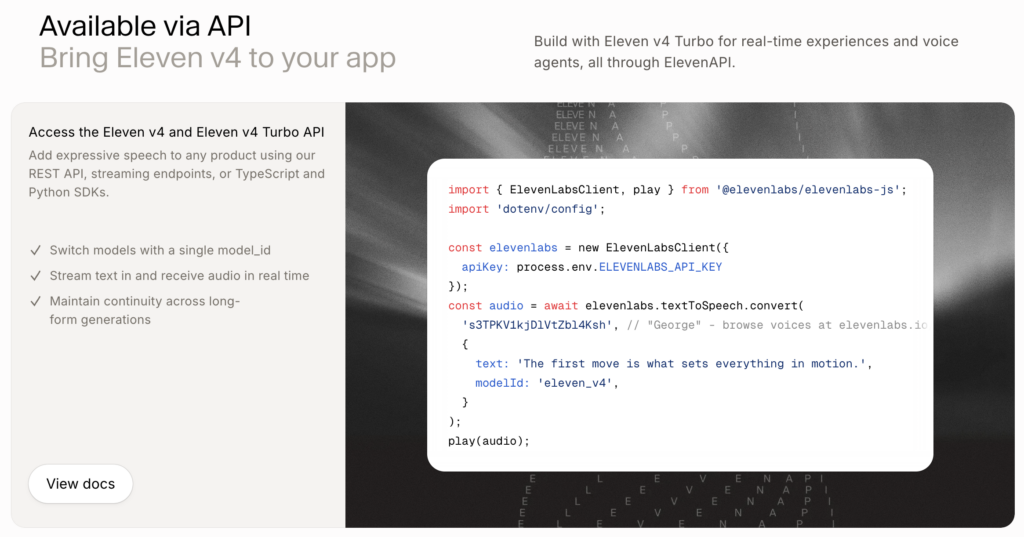
Task: Click checkmark beside 'Stream text in and receive audio'
Action: [x=36, y=276]
